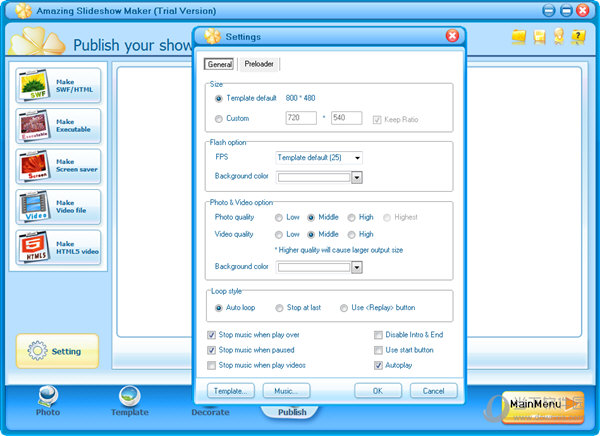Image resolution: width=600 pixels, height=436 pixels.
Task: Click the person icon in top toolbar
Action: (559, 36)
